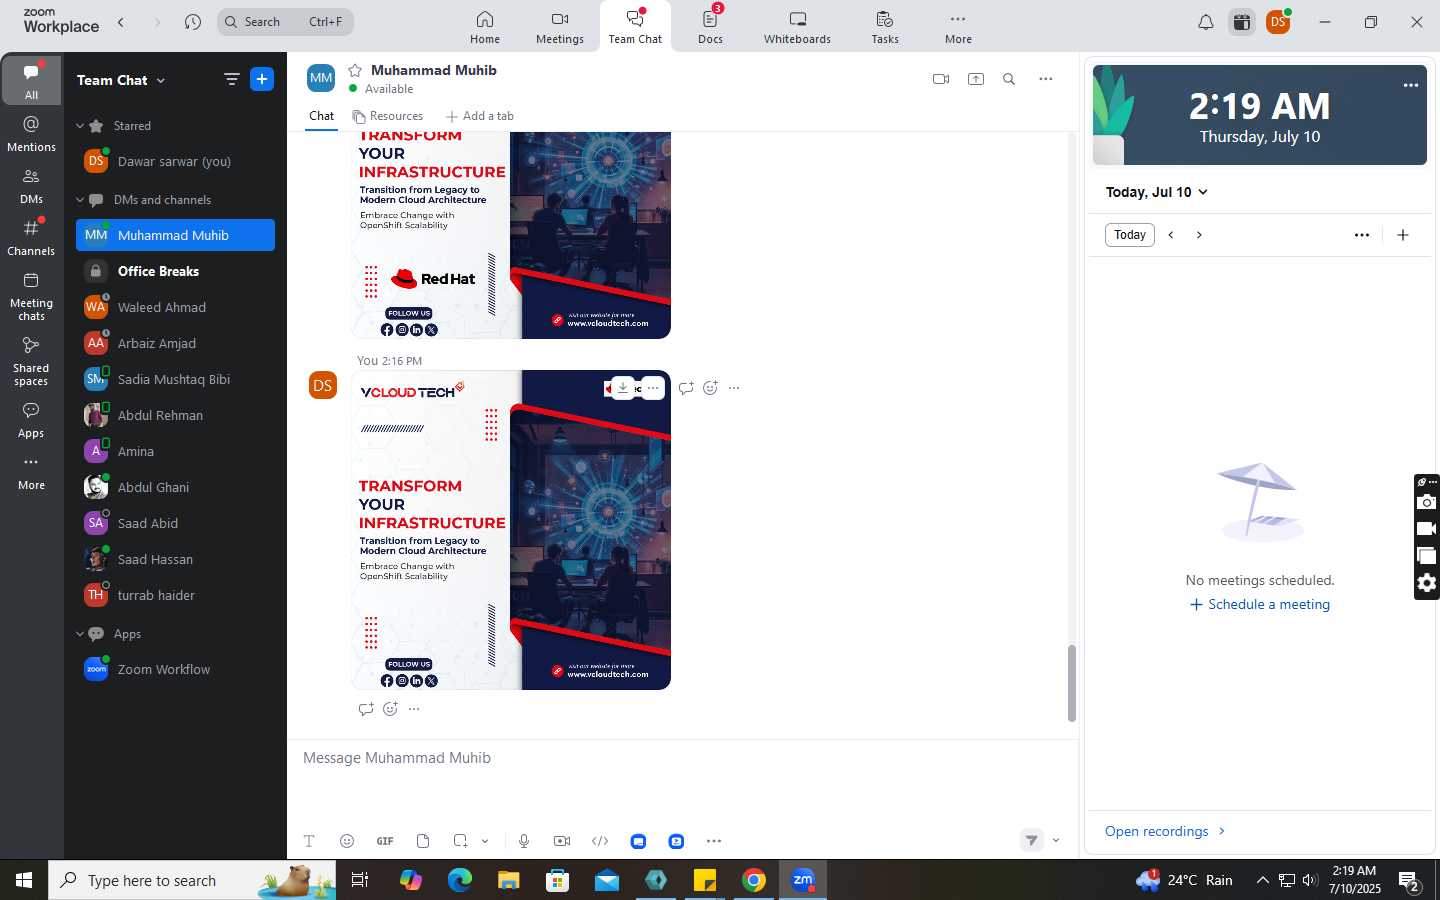This screenshot has height=900, width=1440.
Task: Click Schedule a meeting link
Action: [x=1260, y=604]
